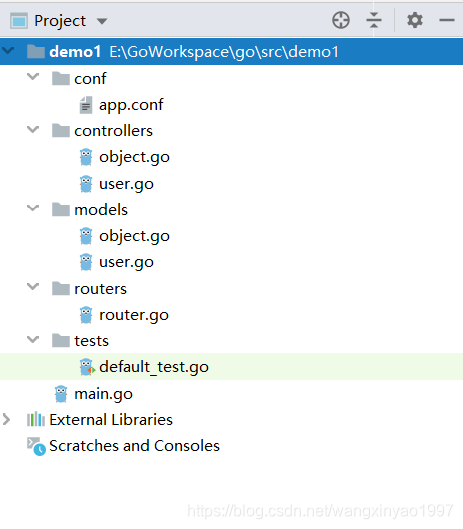Click the Collapse All icon

[x=374, y=20]
